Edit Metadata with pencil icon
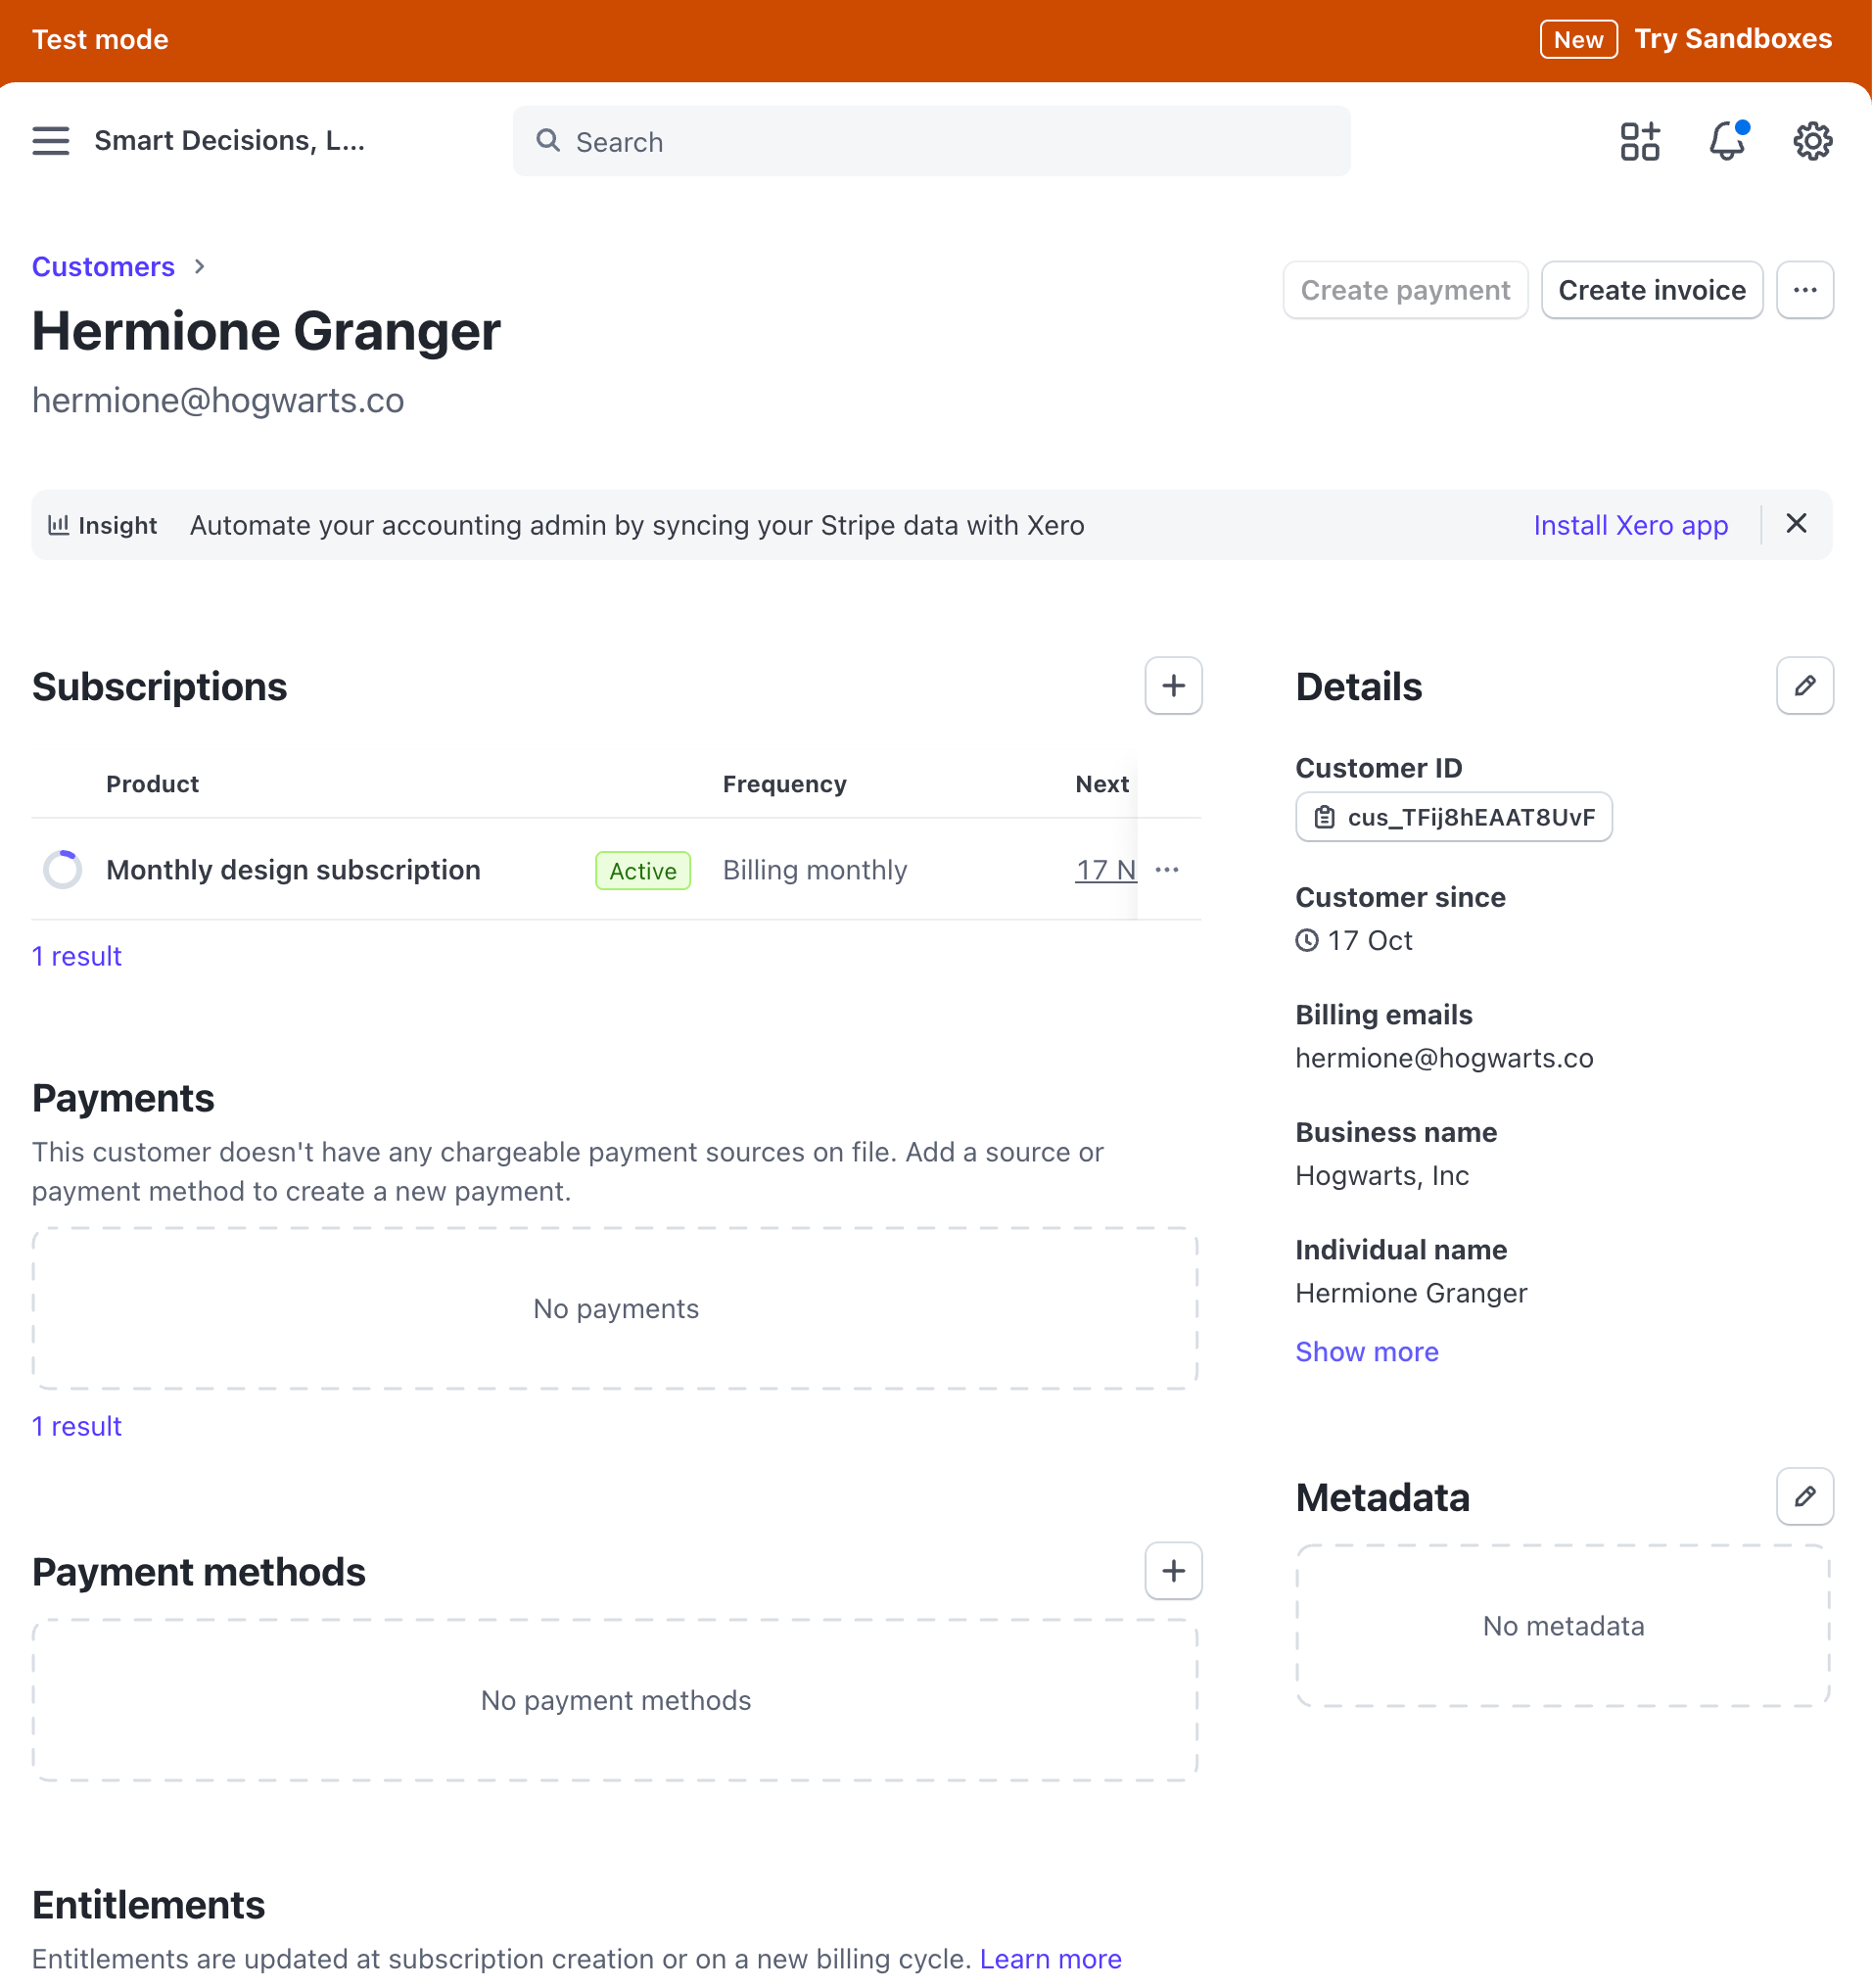Image resolution: width=1872 pixels, height=1988 pixels. 1804,1497
